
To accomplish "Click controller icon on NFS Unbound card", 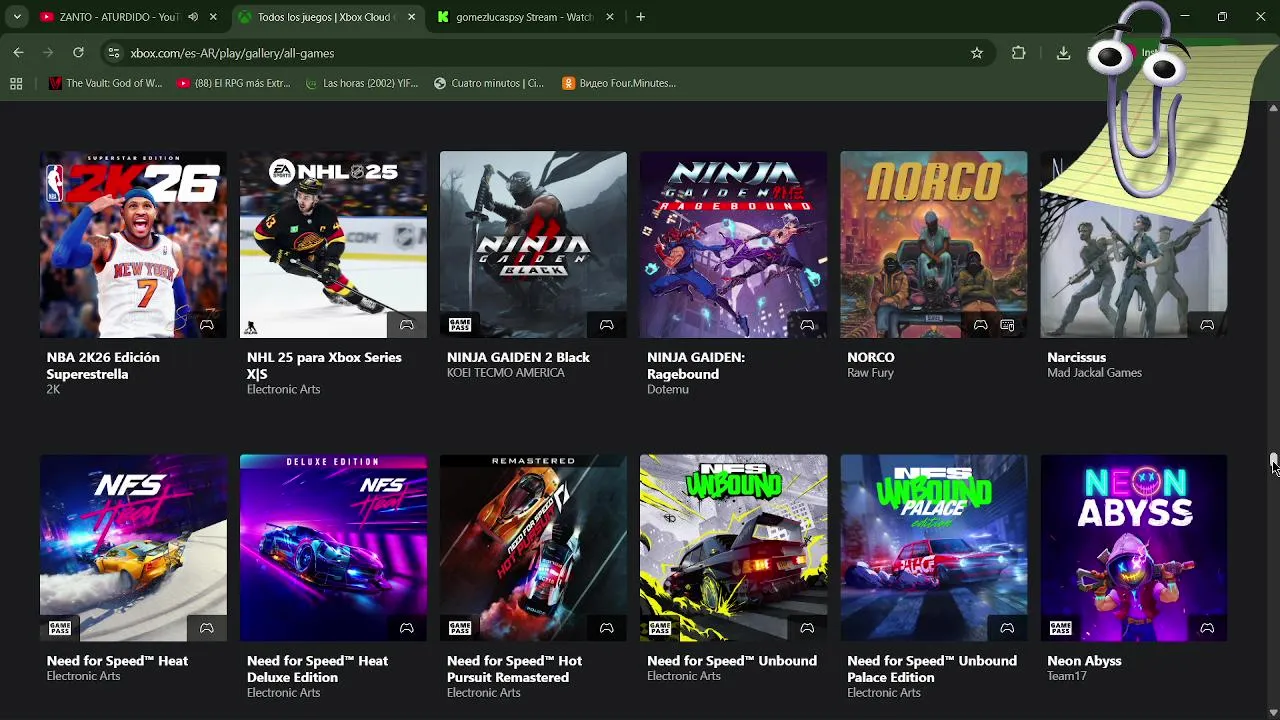I will tap(807, 628).
